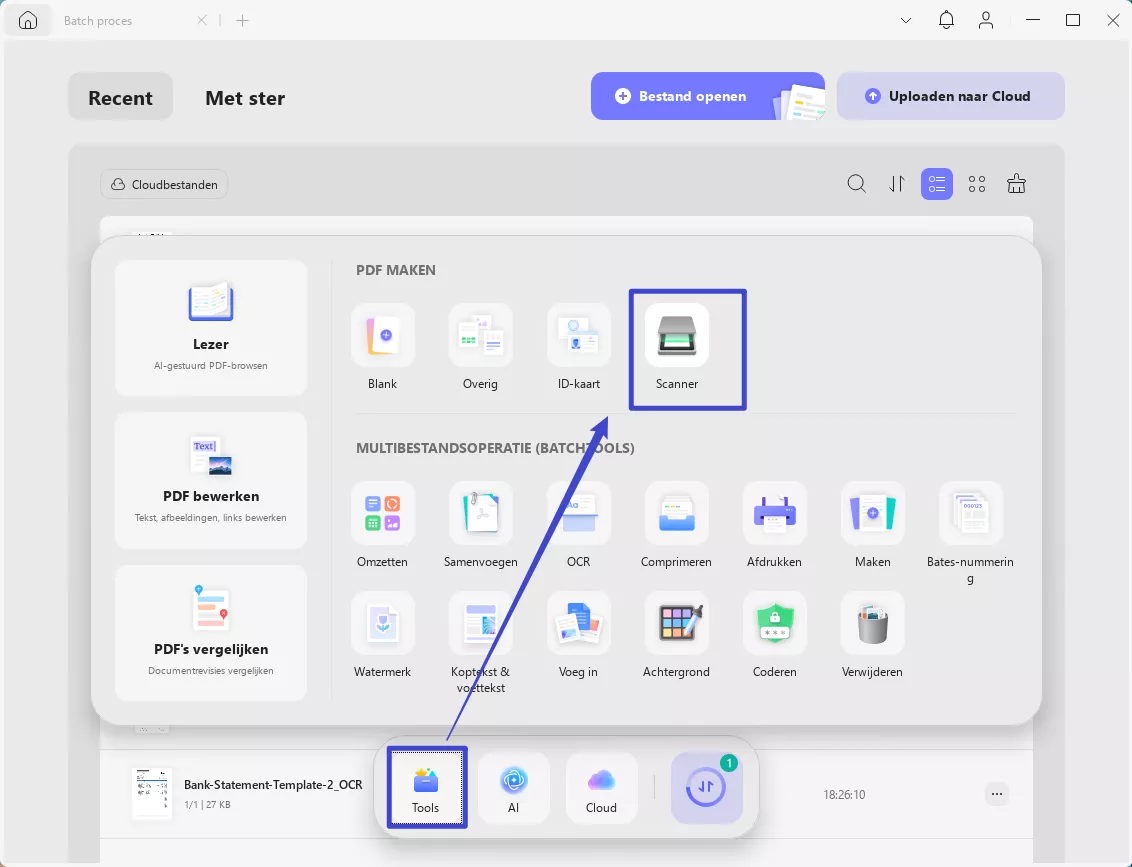Toggle the sort order control
Viewport: 1132px width, 867px height.
(896, 184)
